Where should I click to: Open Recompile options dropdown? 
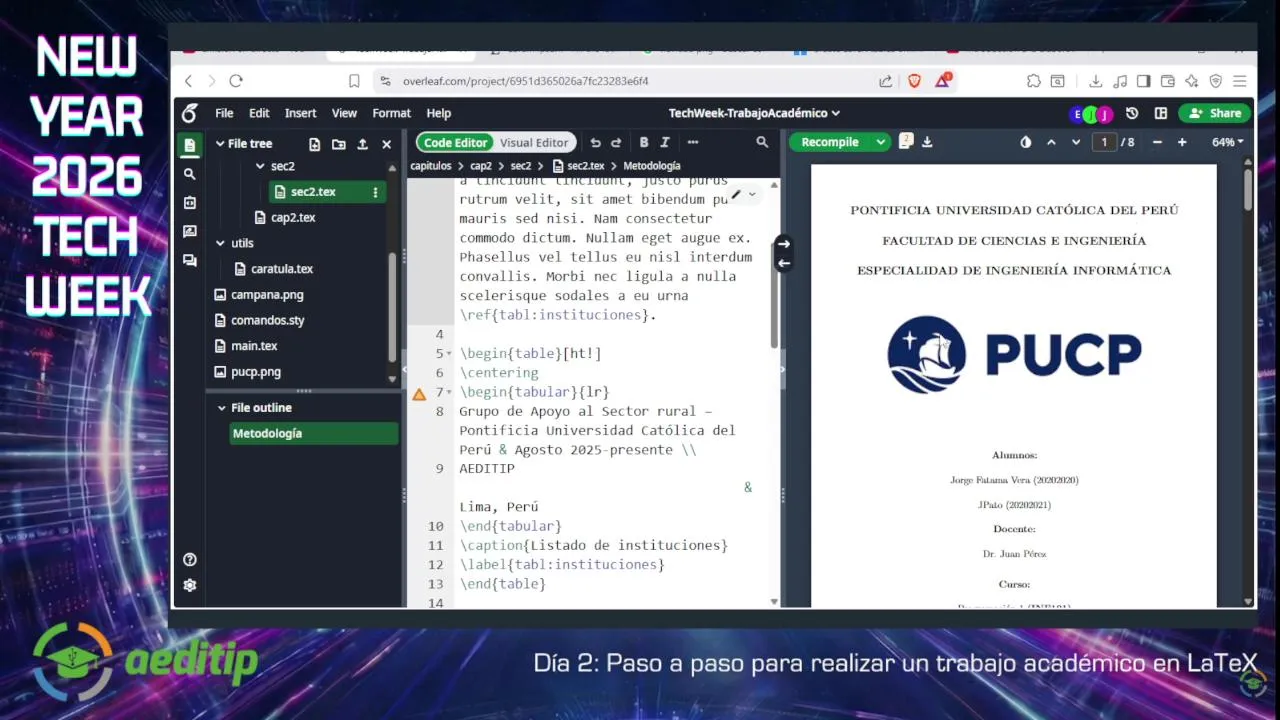click(x=880, y=142)
